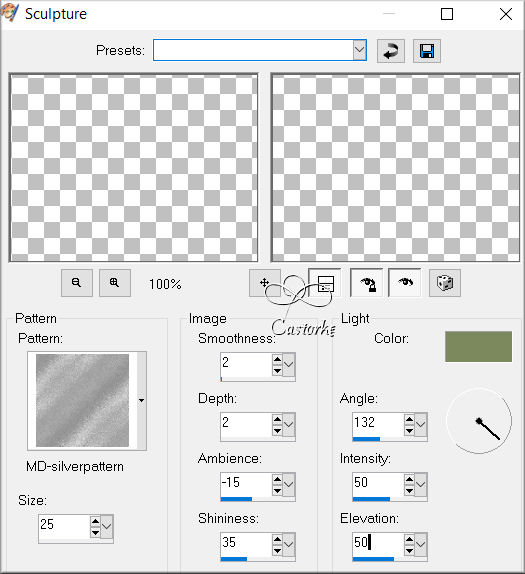Open the Angle value dropdown arrow
The height and width of the screenshot is (574, 525).
[421, 424]
